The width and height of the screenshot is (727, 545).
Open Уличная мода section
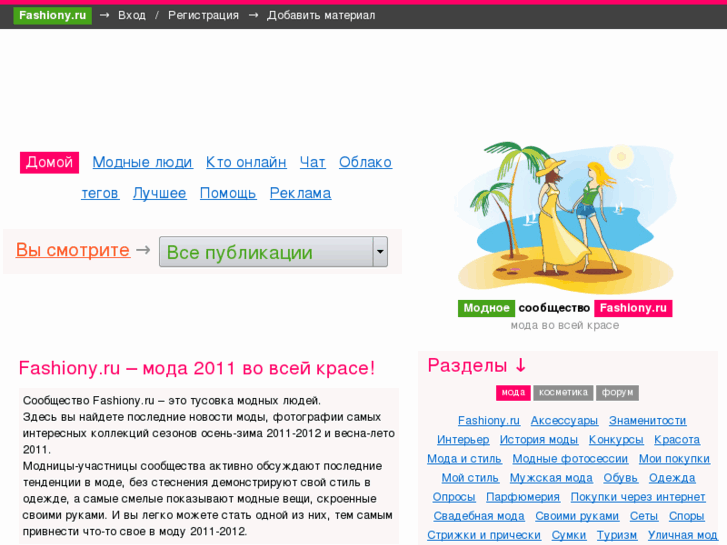682,534
